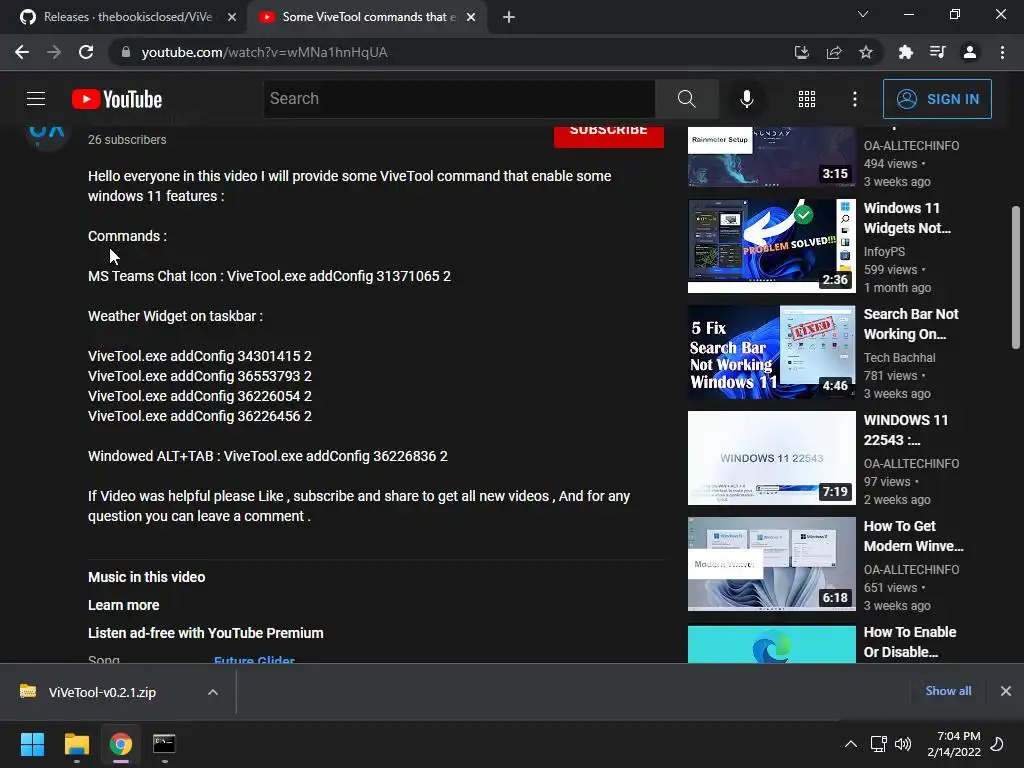Image resolution: width=1024 pixels, height=768 pixels.
Task: Bookmark this tab with the star
Action: pos(866,52)
